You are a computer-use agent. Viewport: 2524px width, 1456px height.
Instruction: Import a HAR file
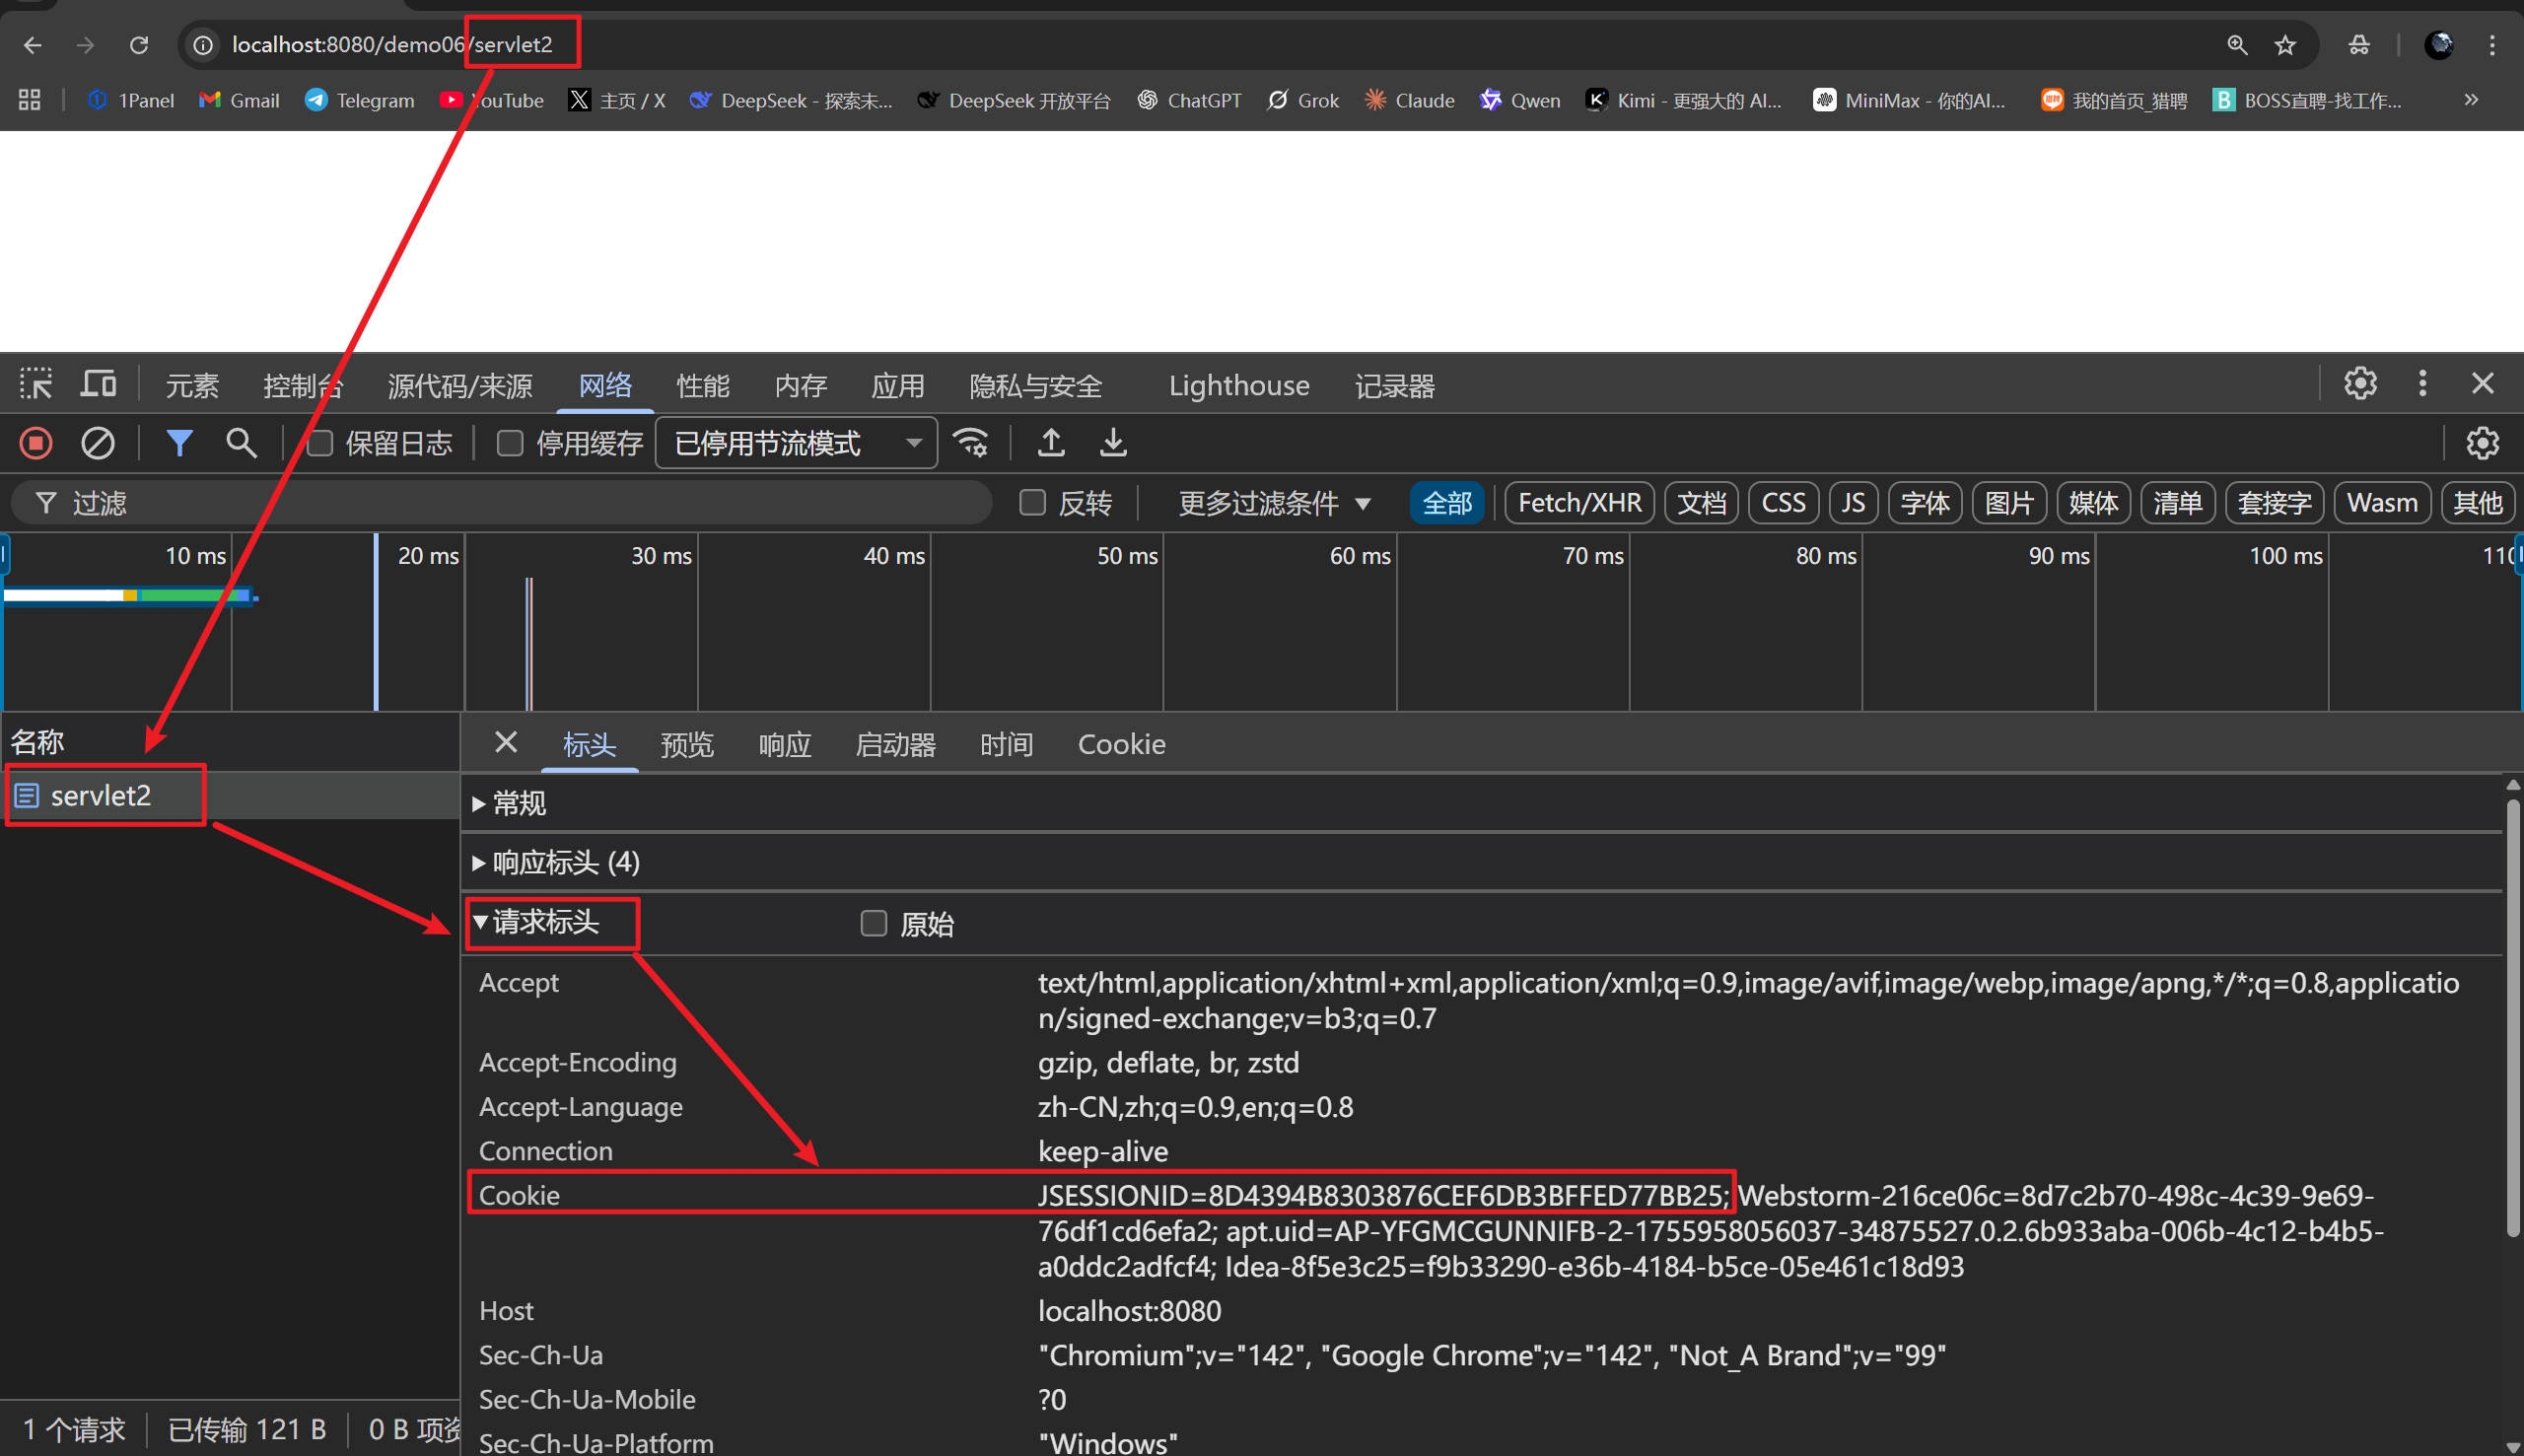pyautogui.click(x=1050, y=443)
